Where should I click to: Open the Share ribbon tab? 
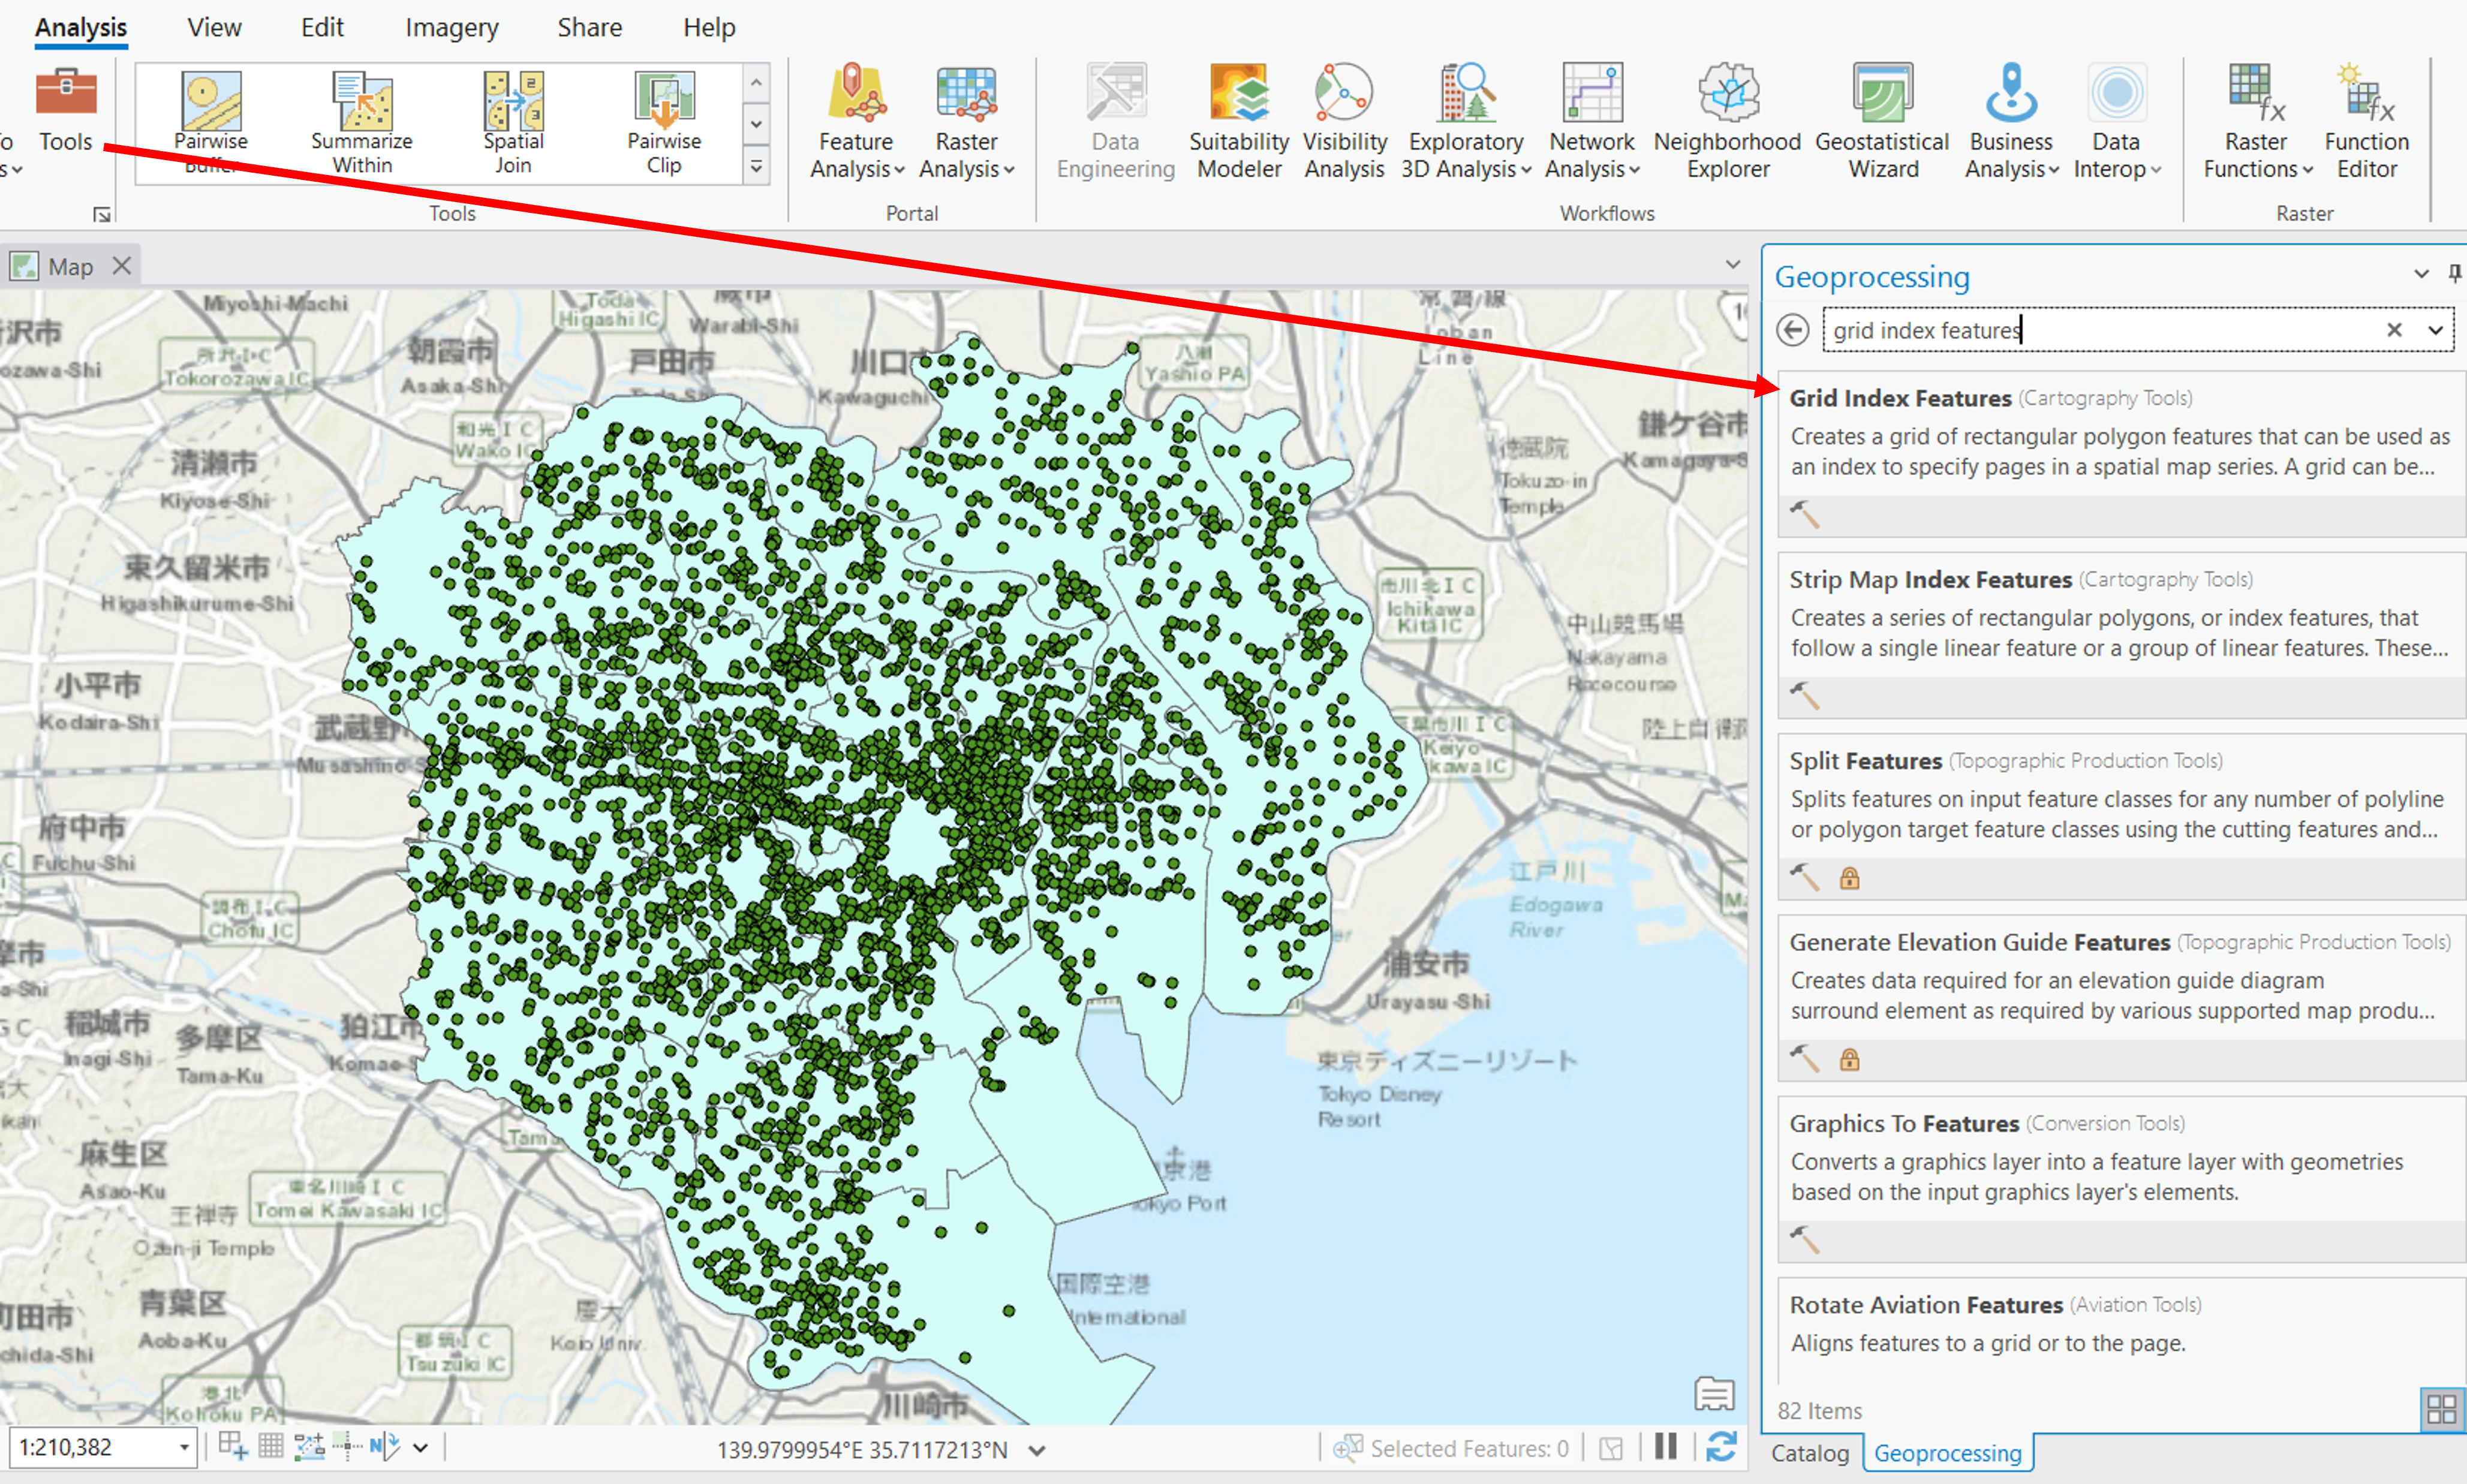[589, 27]
